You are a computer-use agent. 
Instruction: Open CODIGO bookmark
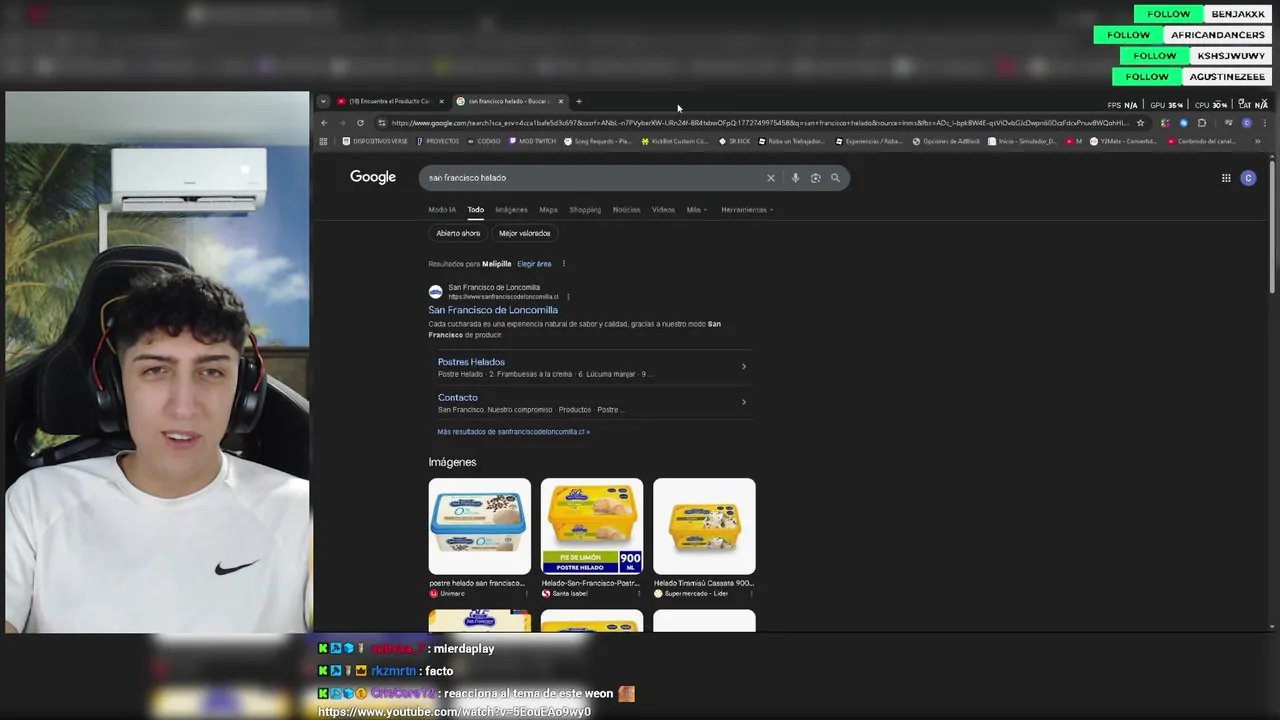(484, 141)
